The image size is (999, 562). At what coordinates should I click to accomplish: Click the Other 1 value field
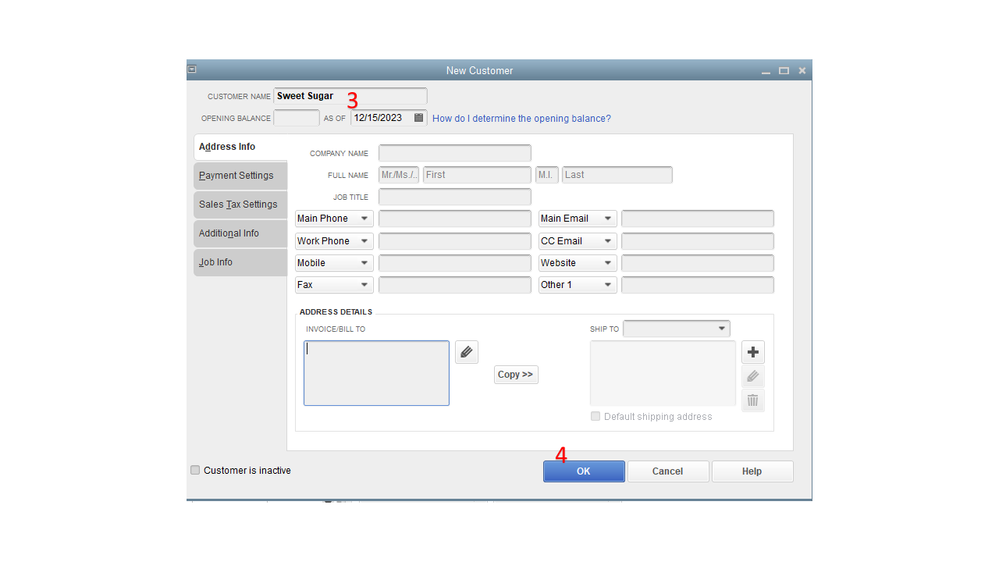point(698,285)
